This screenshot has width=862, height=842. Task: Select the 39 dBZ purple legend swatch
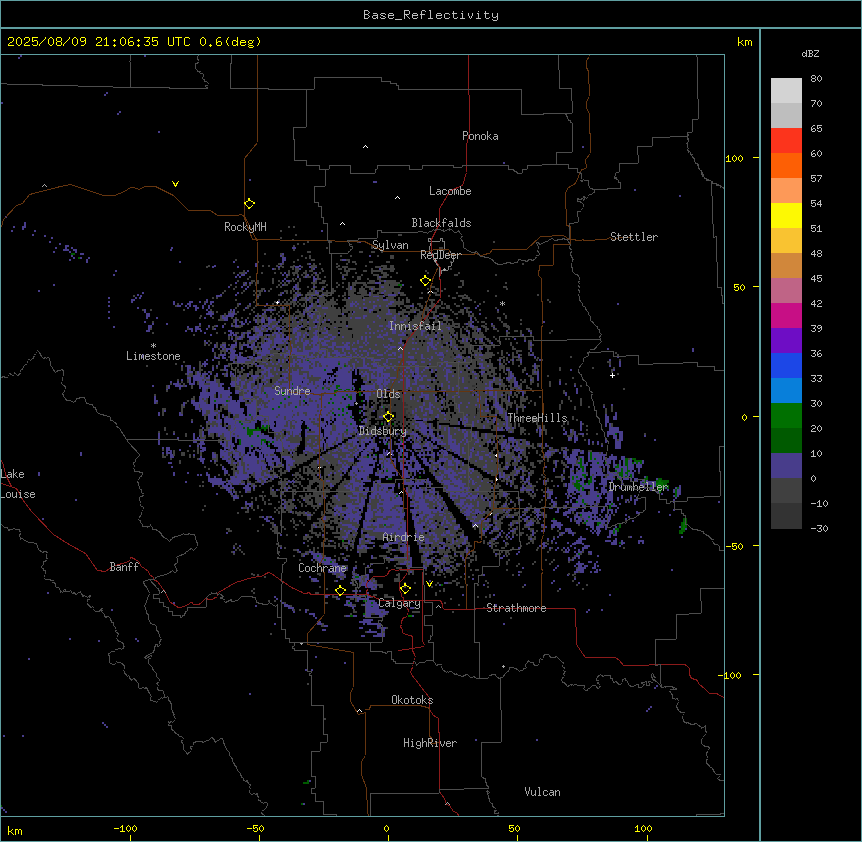click(x=786, y=341)
